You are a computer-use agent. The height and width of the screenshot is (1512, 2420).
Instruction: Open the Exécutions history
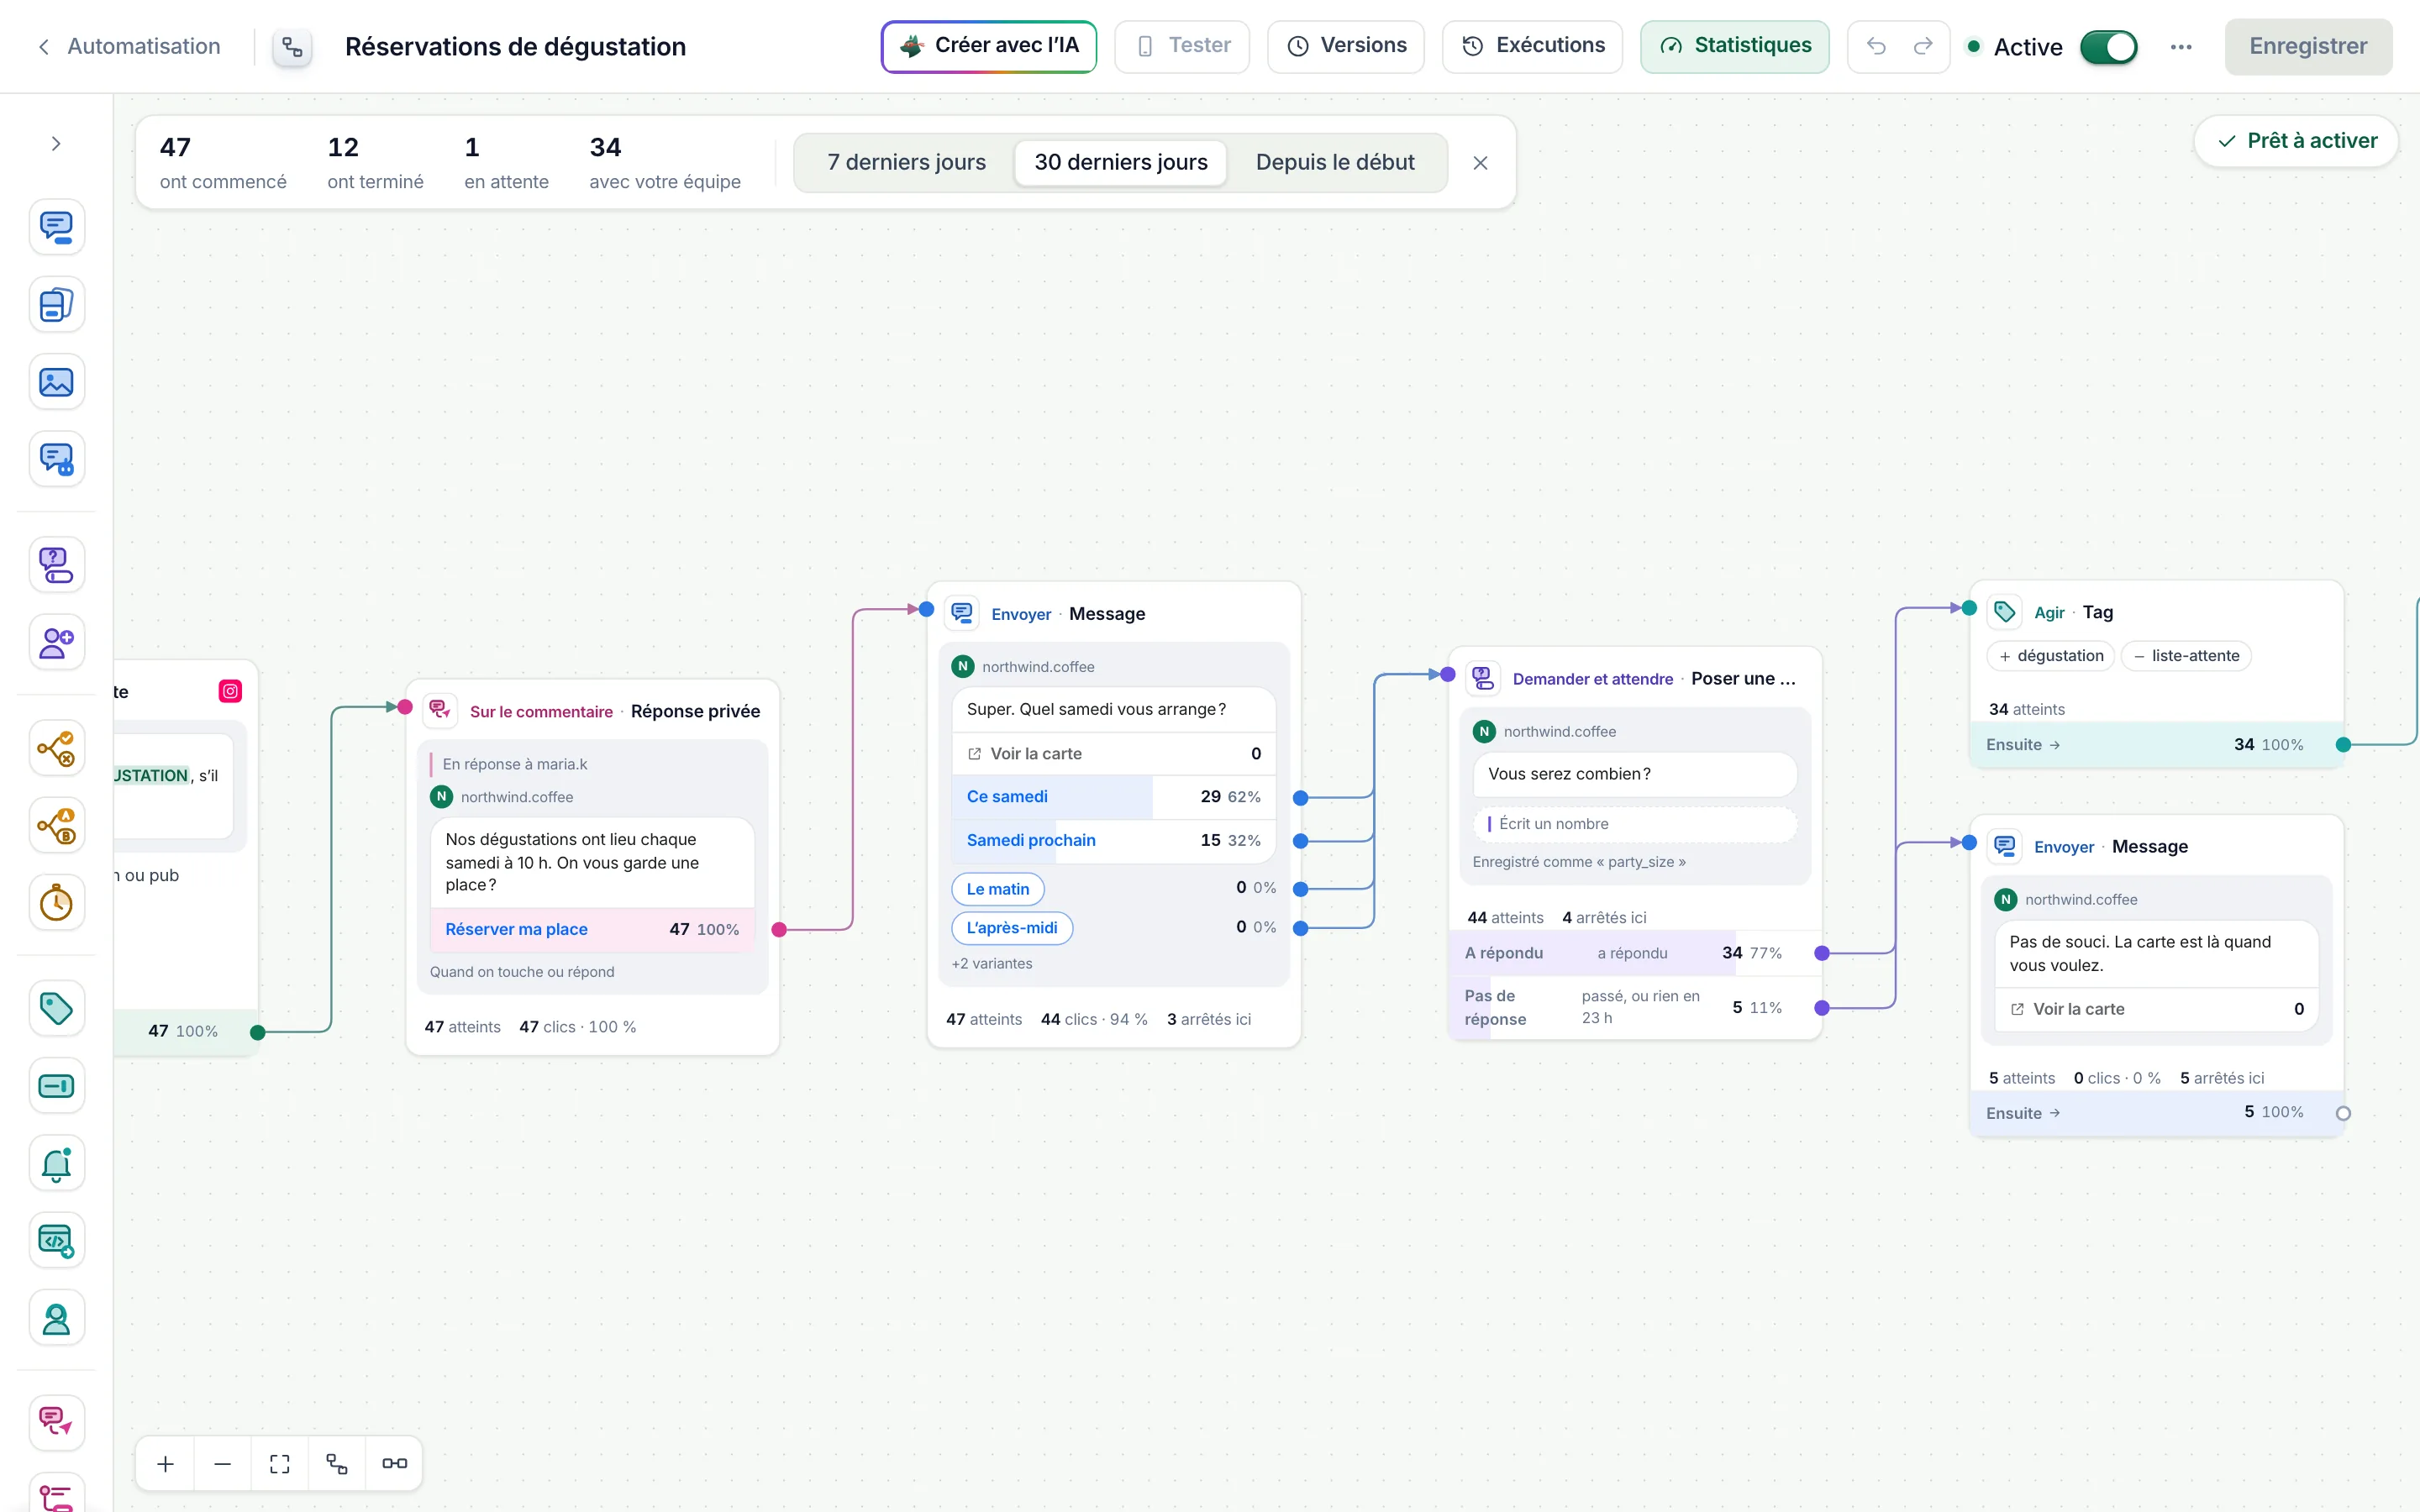tap(1532, 46)
